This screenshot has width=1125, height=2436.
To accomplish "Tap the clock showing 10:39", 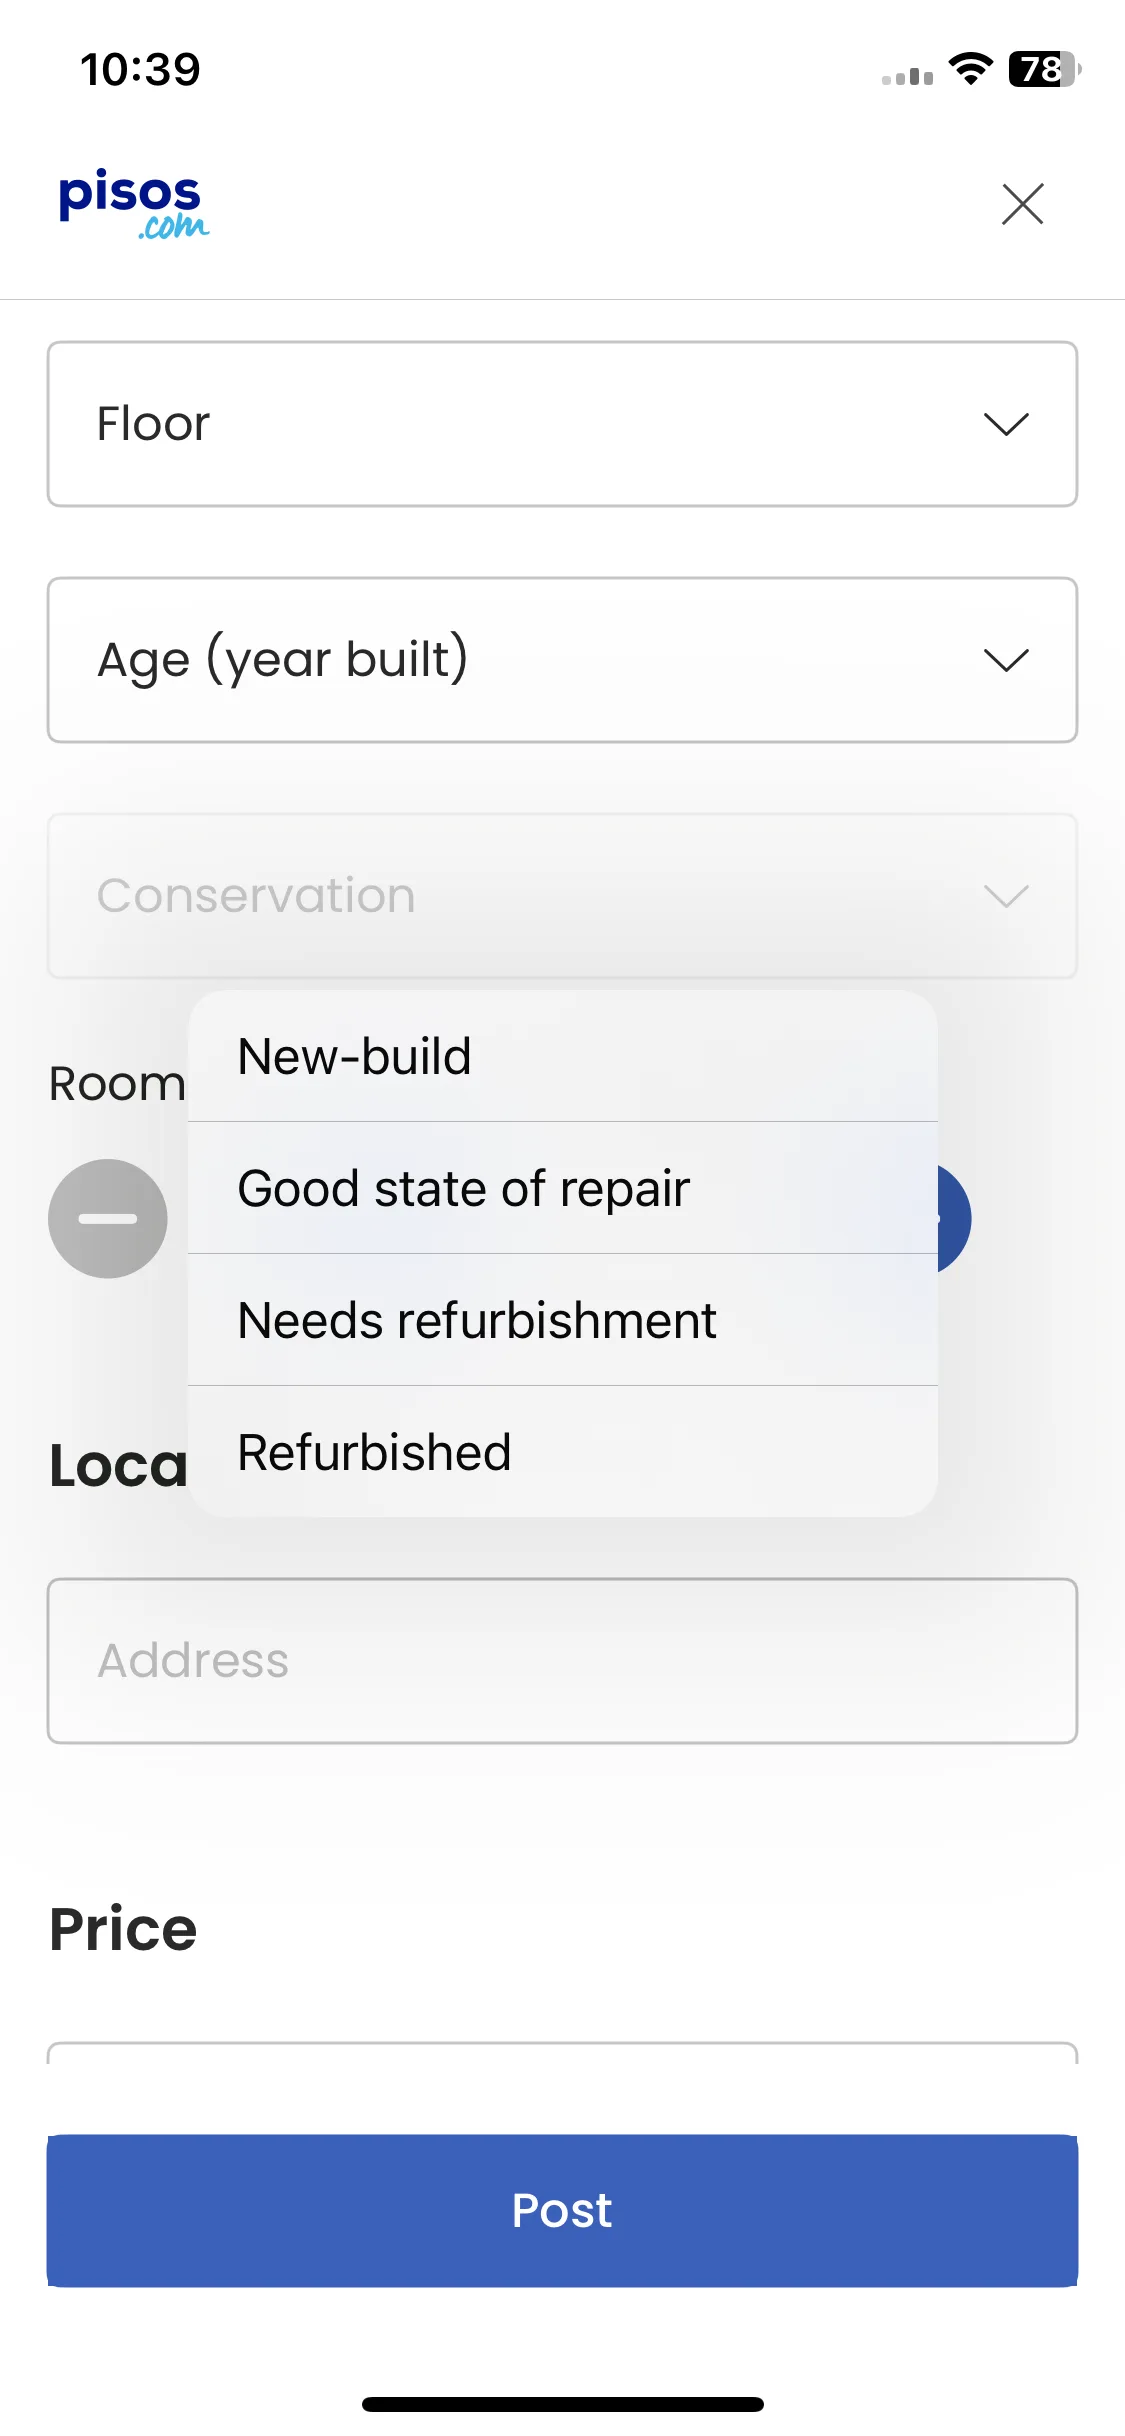I will (x=141, y=70).
